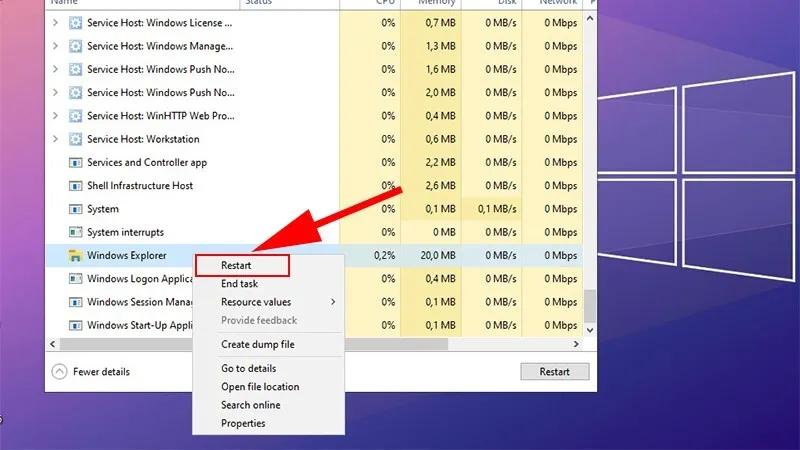Select the Windows Explorer process name
Viewport: 800px width, 450px height.
[x=127, y=256]
